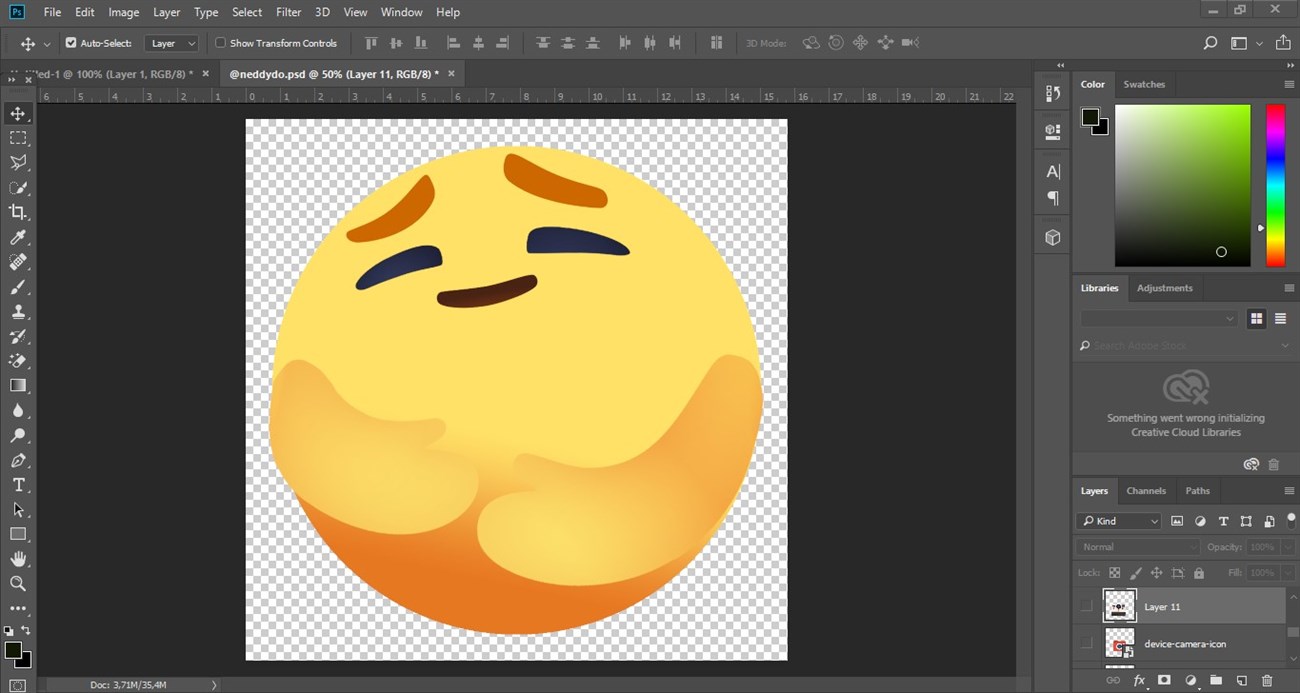
Task: Open the Image menu
Action: coord(124,12)
